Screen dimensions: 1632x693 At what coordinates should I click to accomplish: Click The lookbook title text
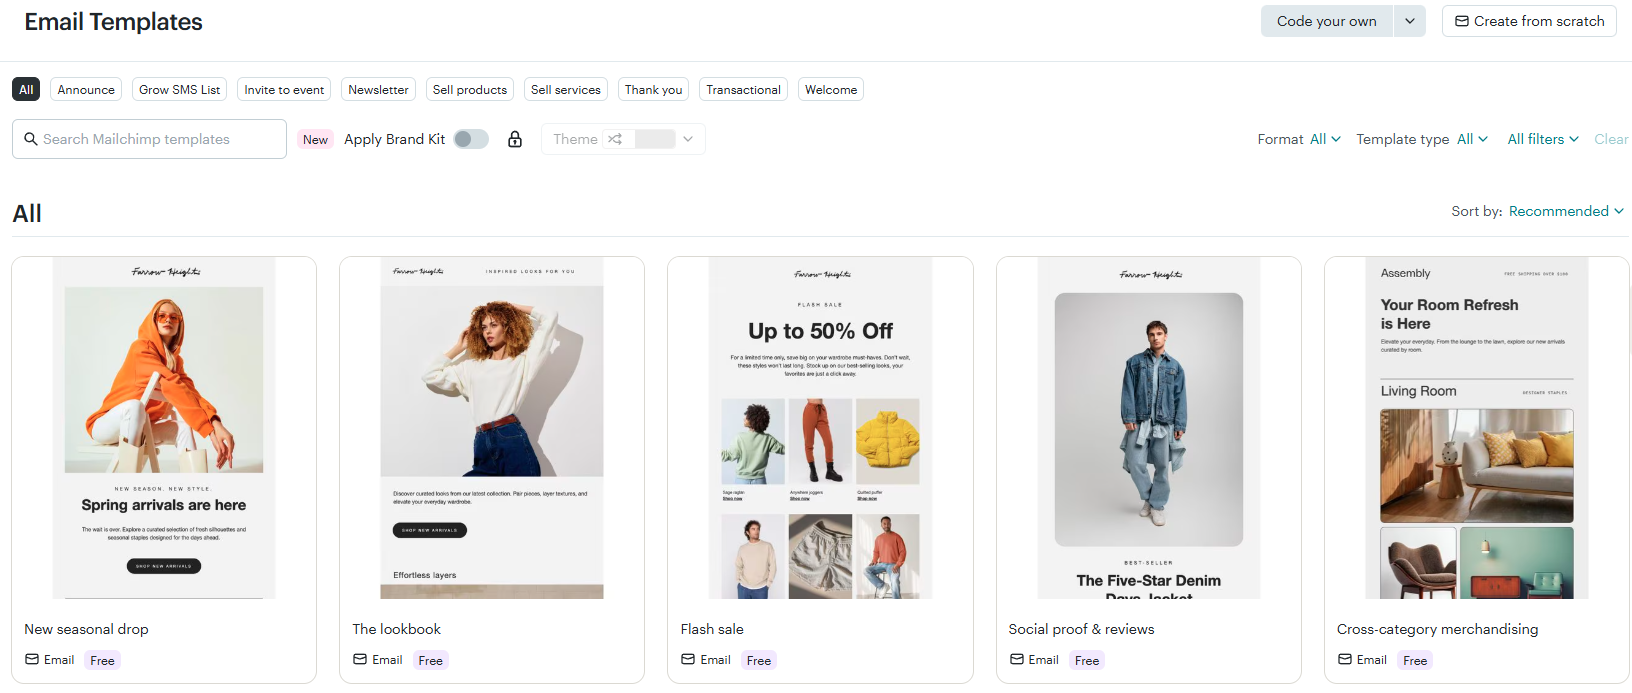click(396, 629)
